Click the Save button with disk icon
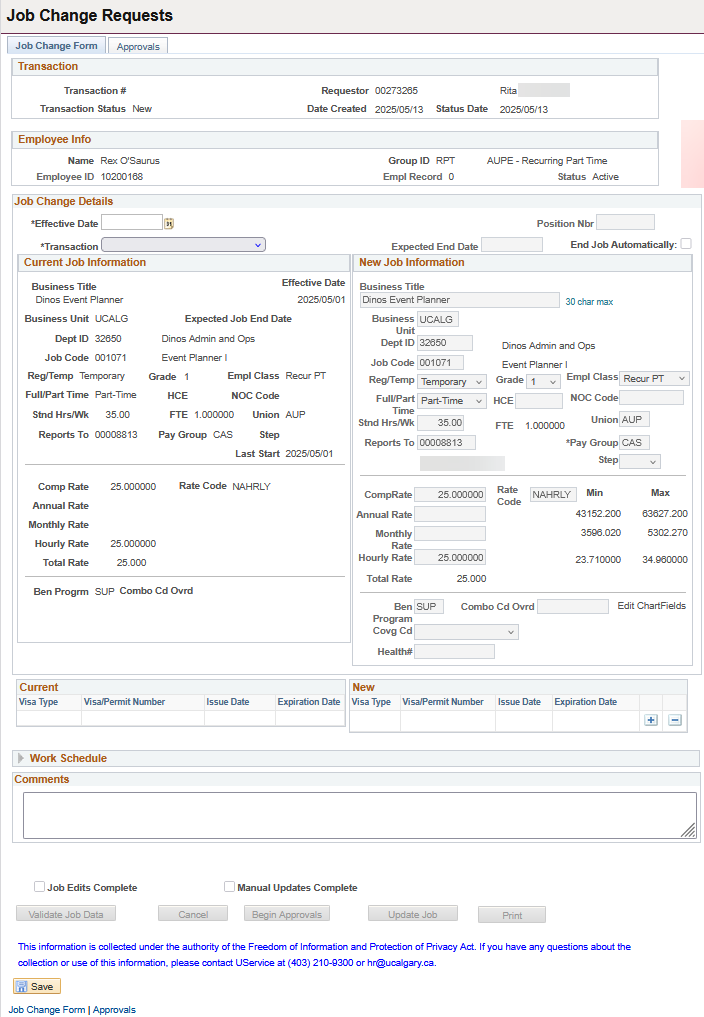 point(37,987)
